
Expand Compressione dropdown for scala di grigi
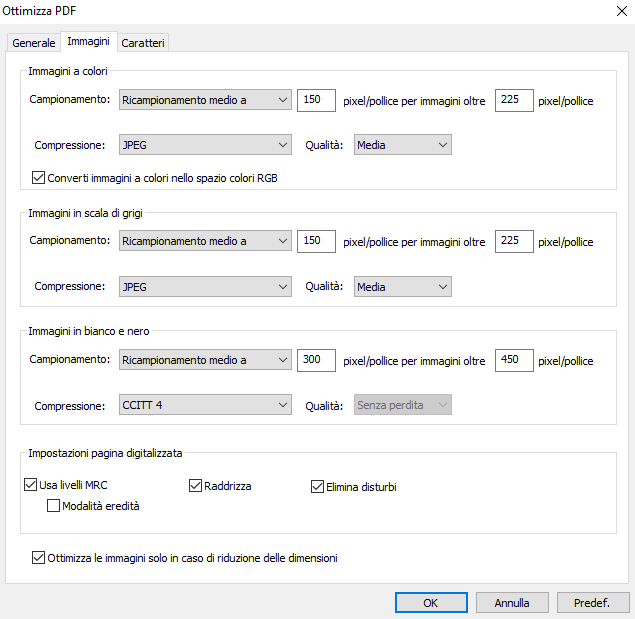click(x=205, y=286)
